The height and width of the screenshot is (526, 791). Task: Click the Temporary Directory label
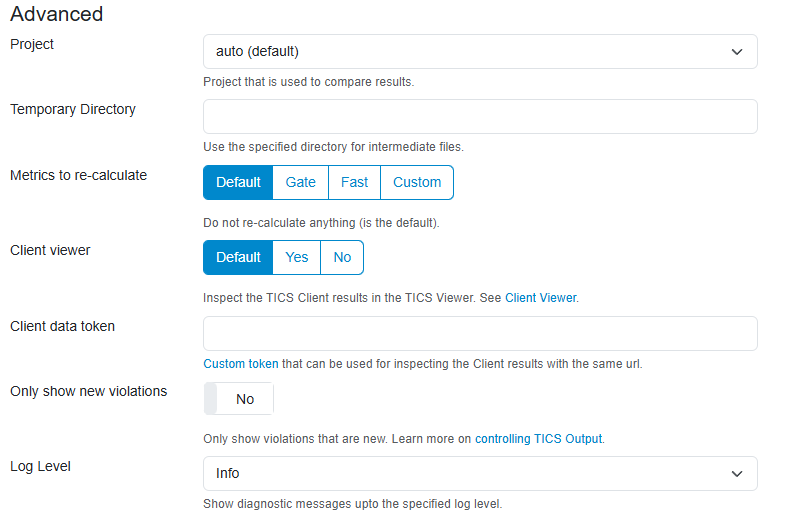point(73,109)
